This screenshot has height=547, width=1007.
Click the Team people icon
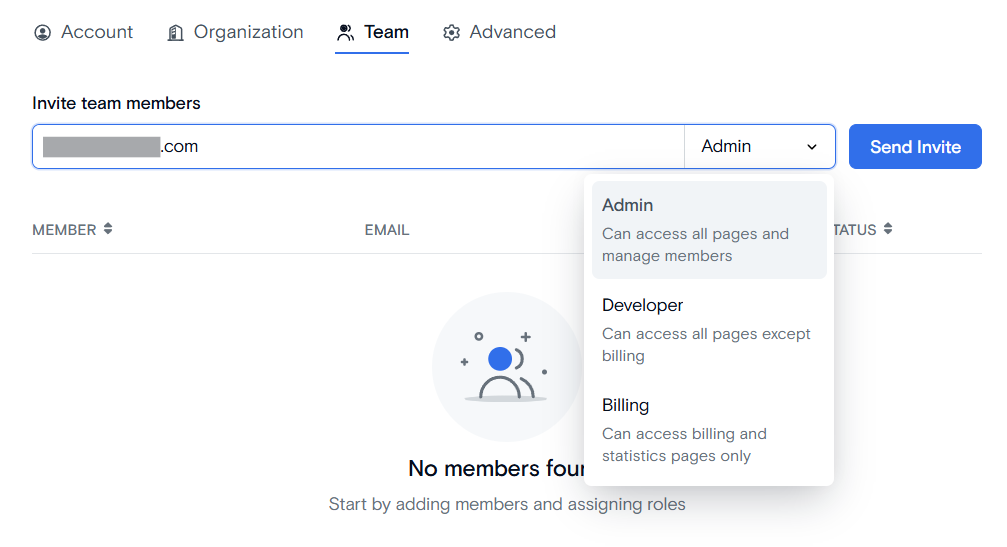(346, 33)
